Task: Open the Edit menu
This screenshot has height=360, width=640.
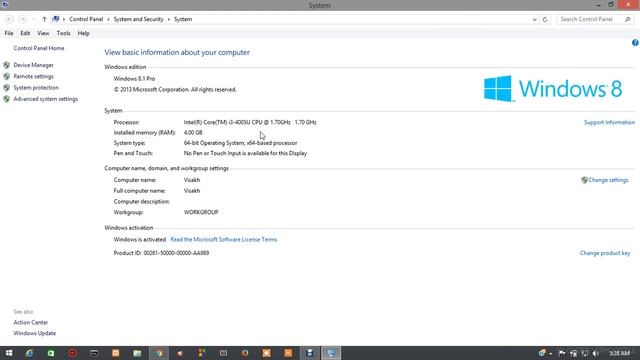Action: coord(25,33)
